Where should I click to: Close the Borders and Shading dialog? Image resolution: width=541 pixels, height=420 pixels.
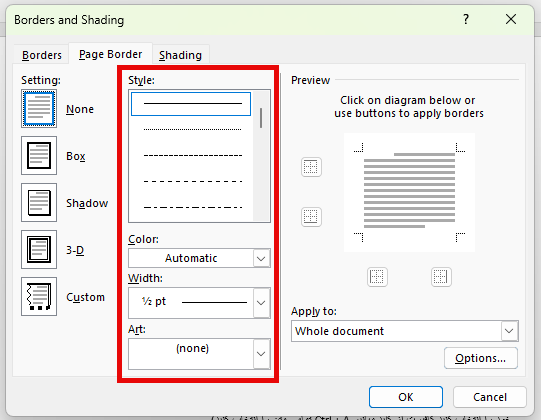(511, 19)
